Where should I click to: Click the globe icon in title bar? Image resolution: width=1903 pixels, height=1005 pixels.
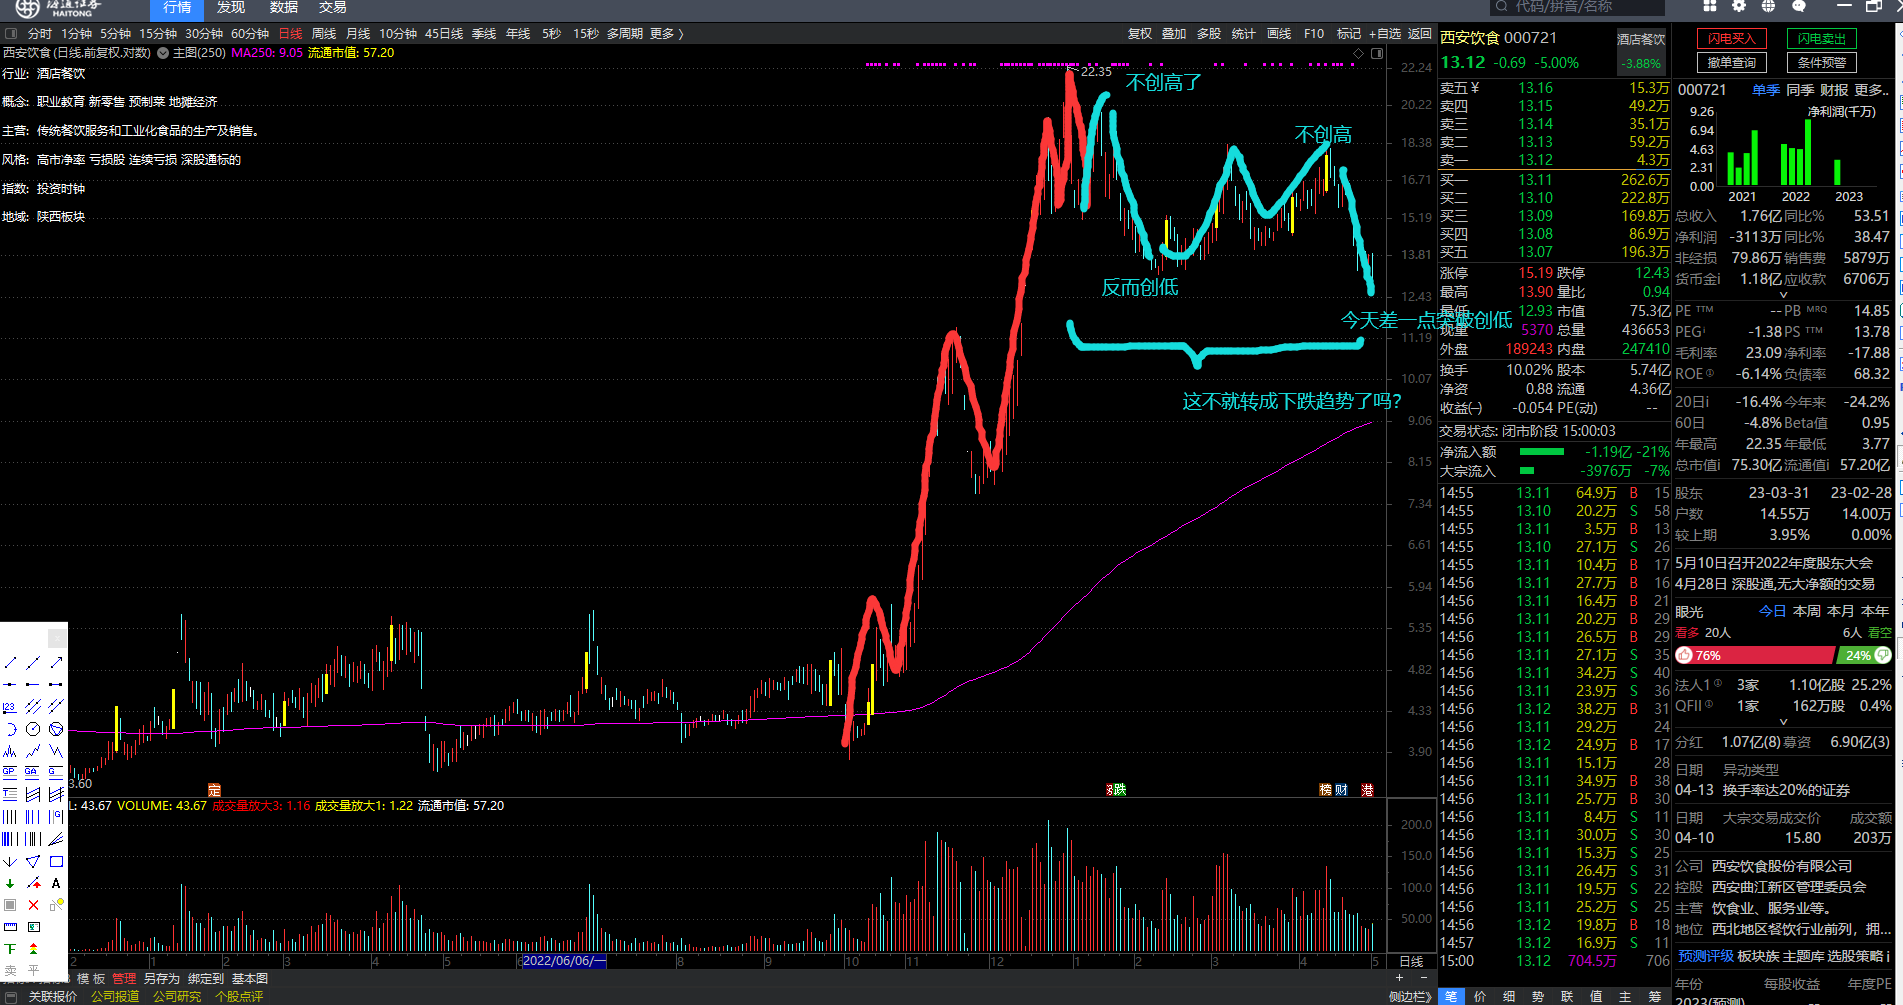click(x=1768, y=7)
